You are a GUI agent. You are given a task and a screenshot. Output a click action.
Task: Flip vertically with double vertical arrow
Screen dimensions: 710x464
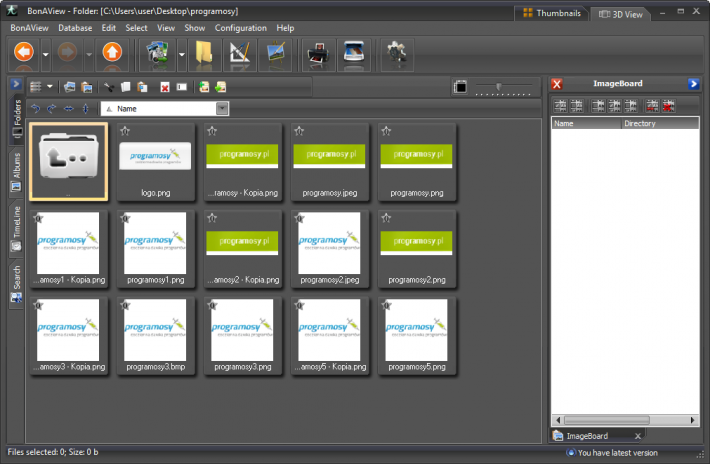[x=86, y=109]
